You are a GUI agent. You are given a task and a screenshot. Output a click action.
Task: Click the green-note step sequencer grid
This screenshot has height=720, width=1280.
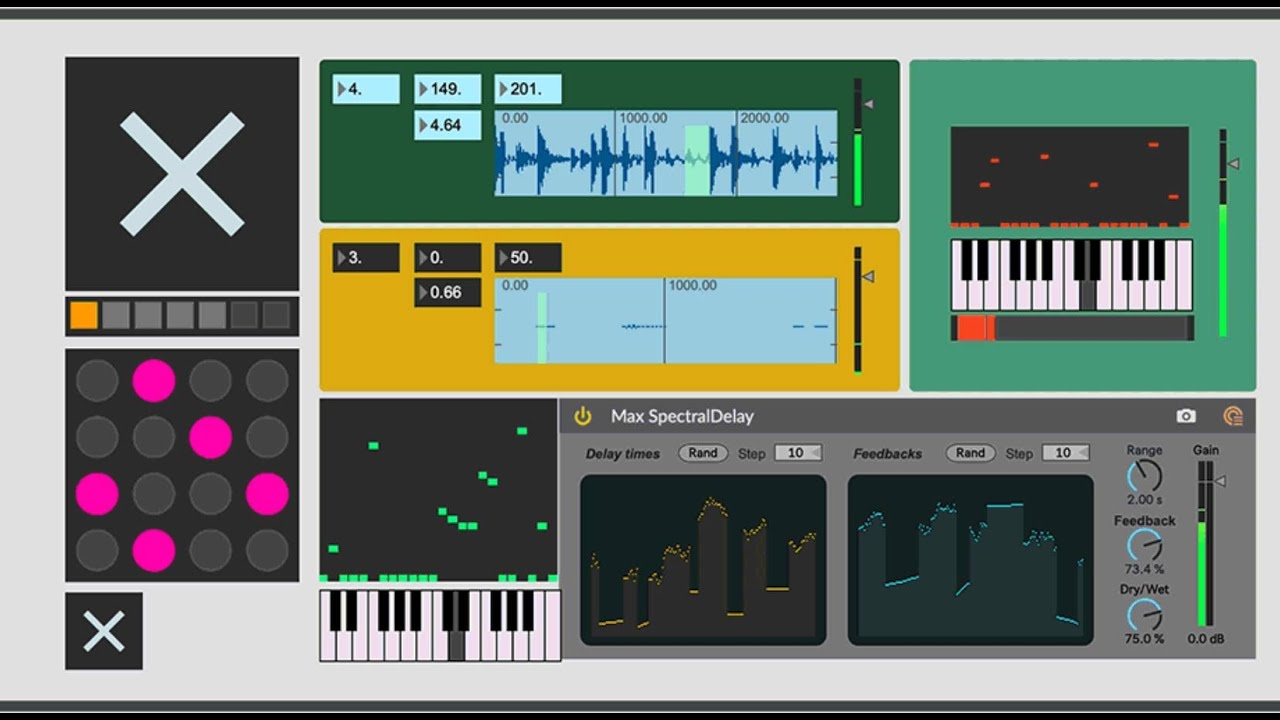pos(439,490)
